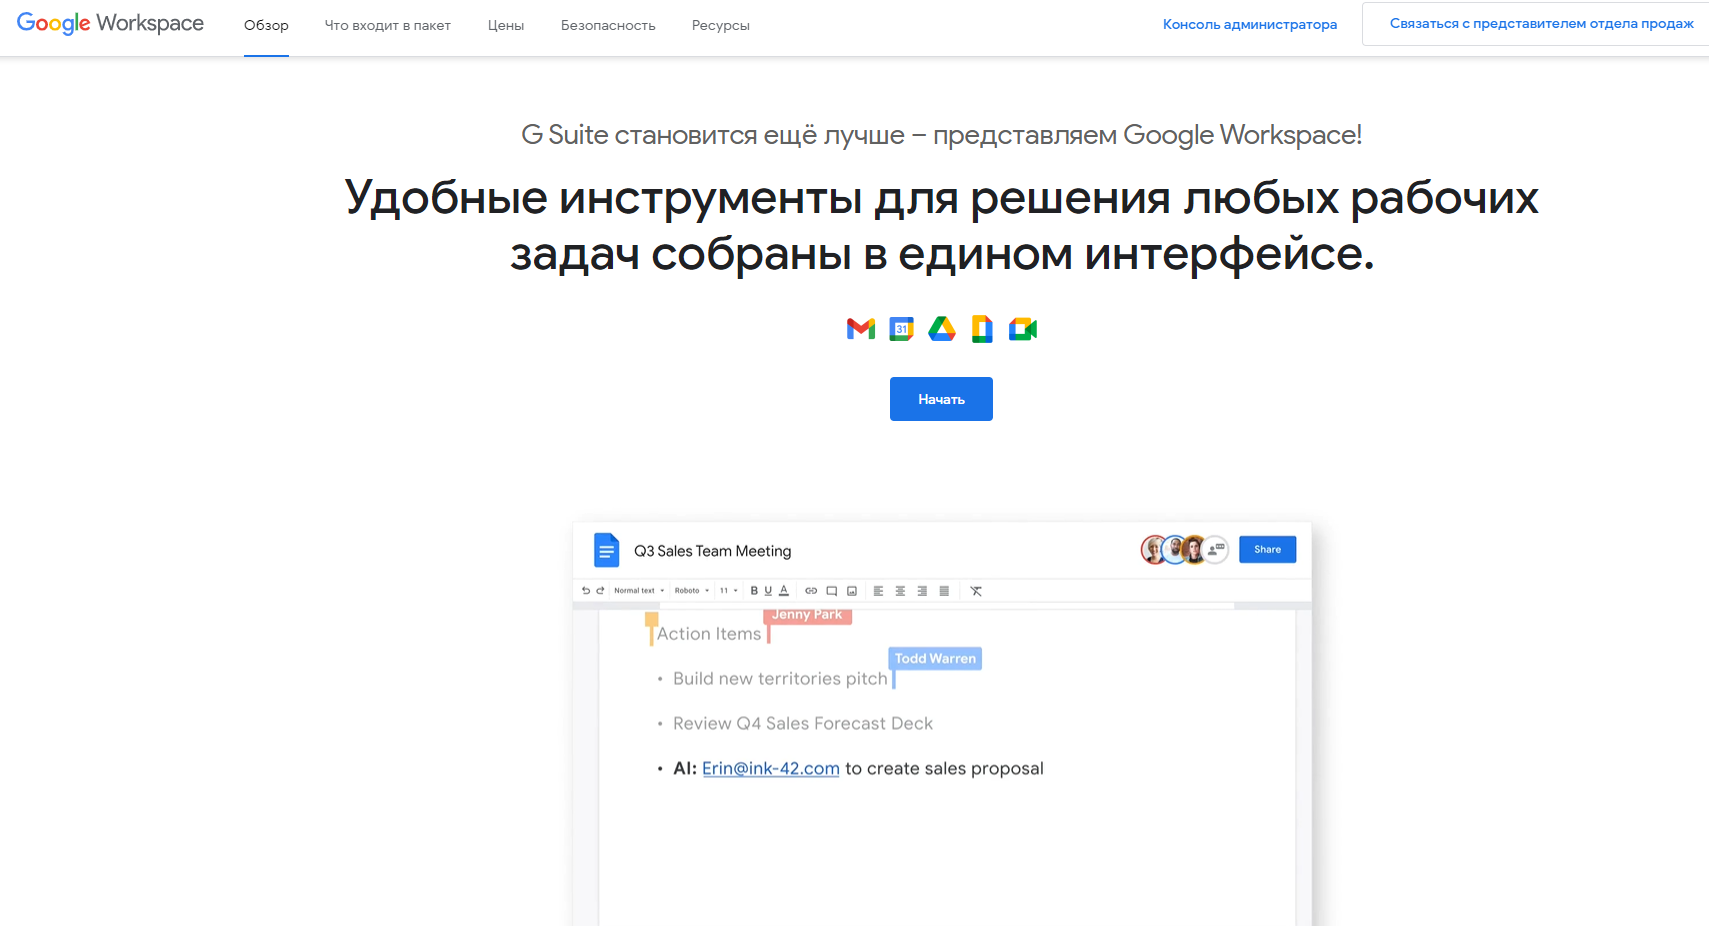
Task: Open the Обзор tab
Action: tap(266, 25)
